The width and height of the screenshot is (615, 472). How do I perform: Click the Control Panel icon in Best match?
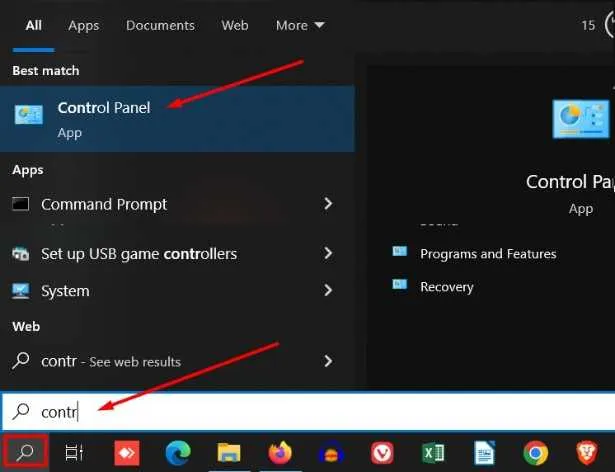(x=29, y=115)
